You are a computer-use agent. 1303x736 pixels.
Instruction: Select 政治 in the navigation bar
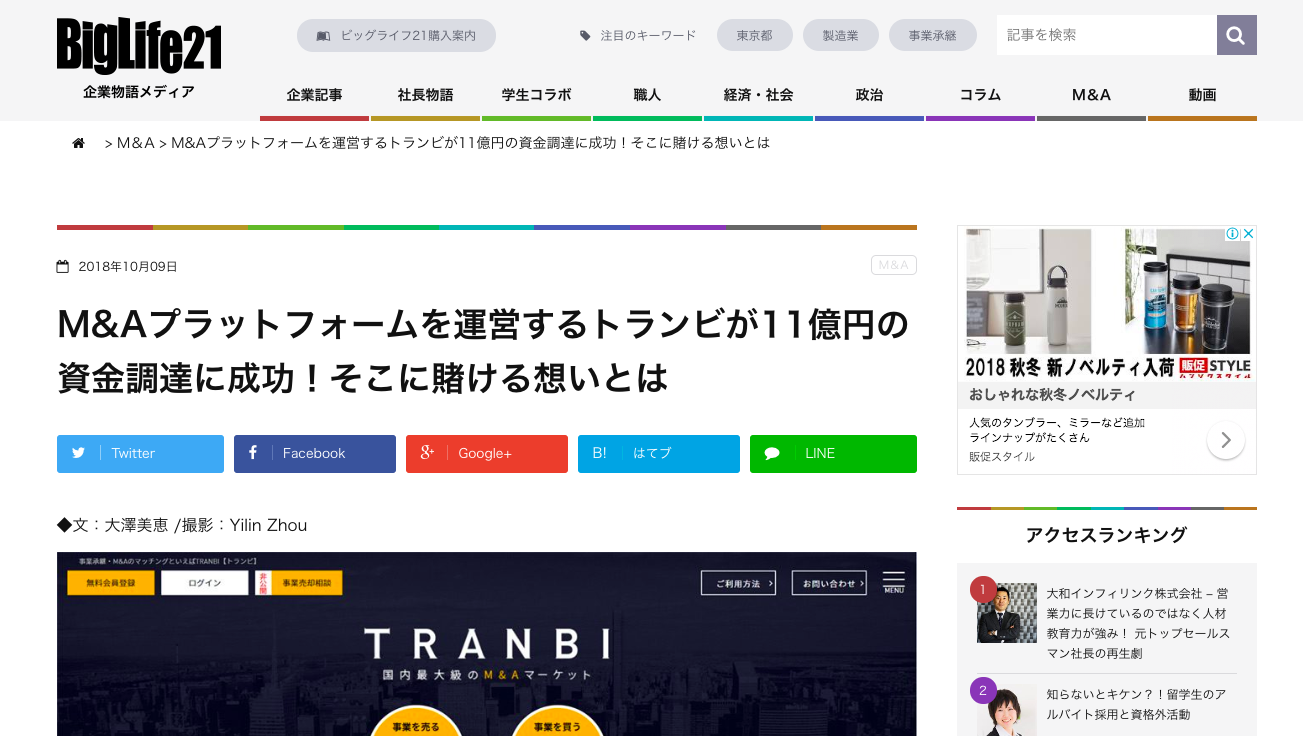coord(869,96)
